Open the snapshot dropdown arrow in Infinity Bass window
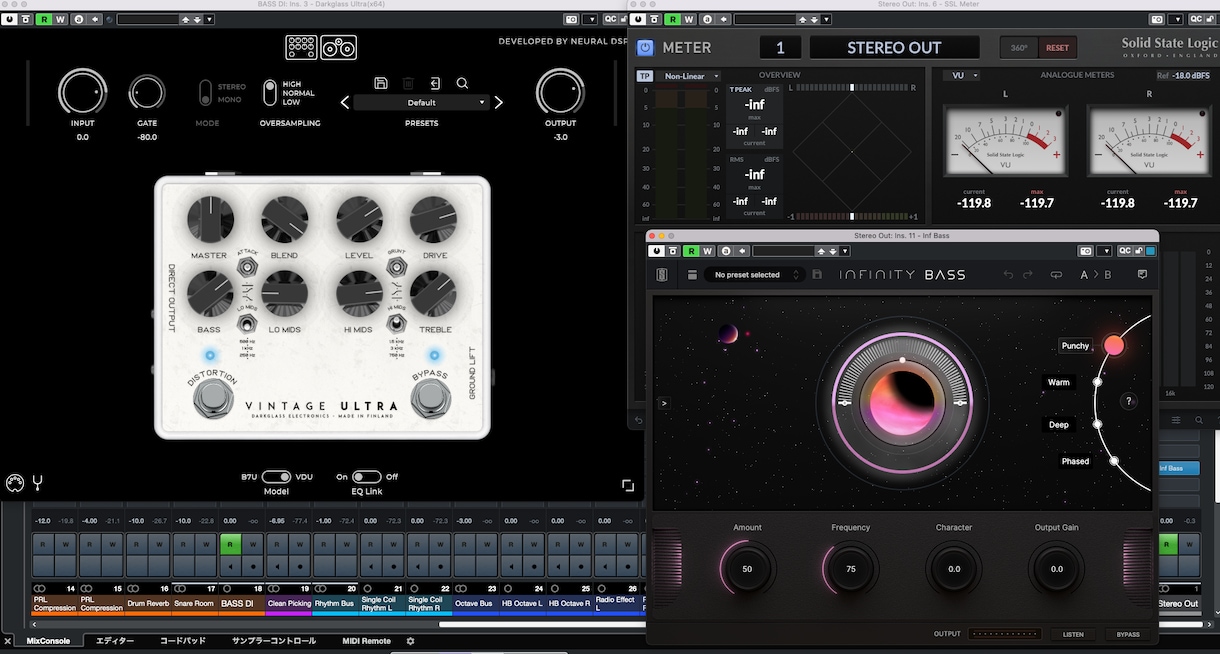This screenshot has width=1220, height=654. [1104, 251]
